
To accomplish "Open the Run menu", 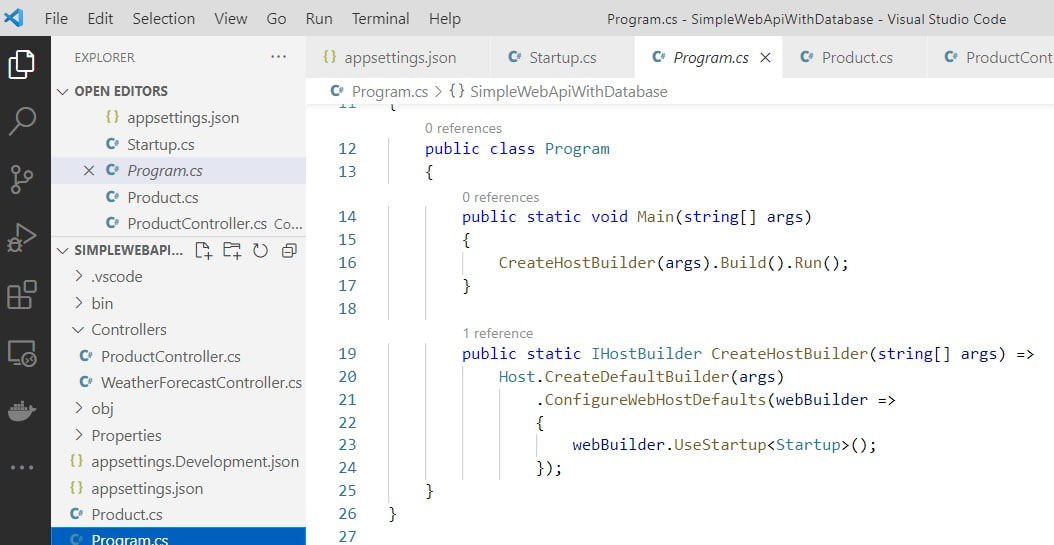I will [x=319, y=19].
